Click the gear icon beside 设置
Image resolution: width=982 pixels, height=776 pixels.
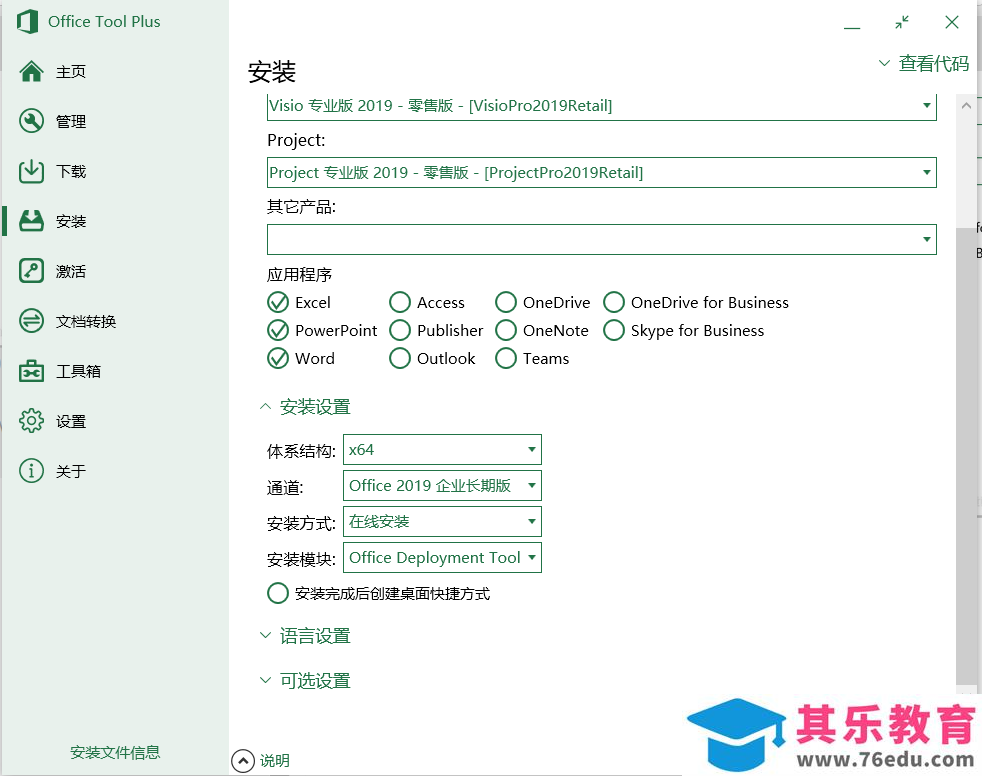coord(31,421)
